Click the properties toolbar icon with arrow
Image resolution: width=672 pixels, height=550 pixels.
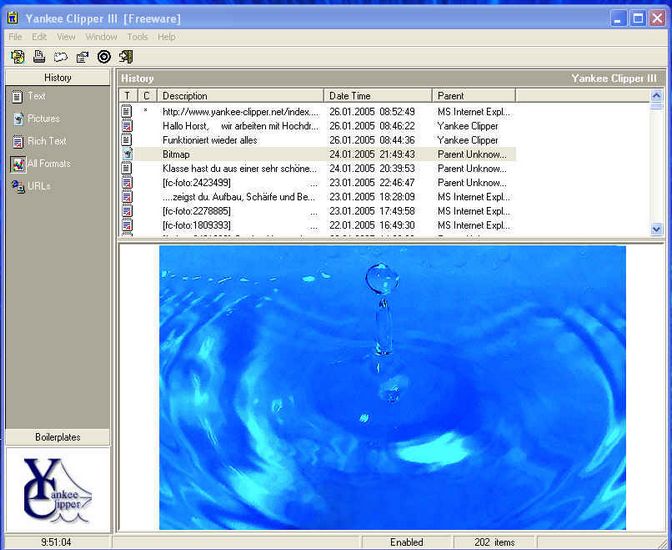tap(82, 57)
